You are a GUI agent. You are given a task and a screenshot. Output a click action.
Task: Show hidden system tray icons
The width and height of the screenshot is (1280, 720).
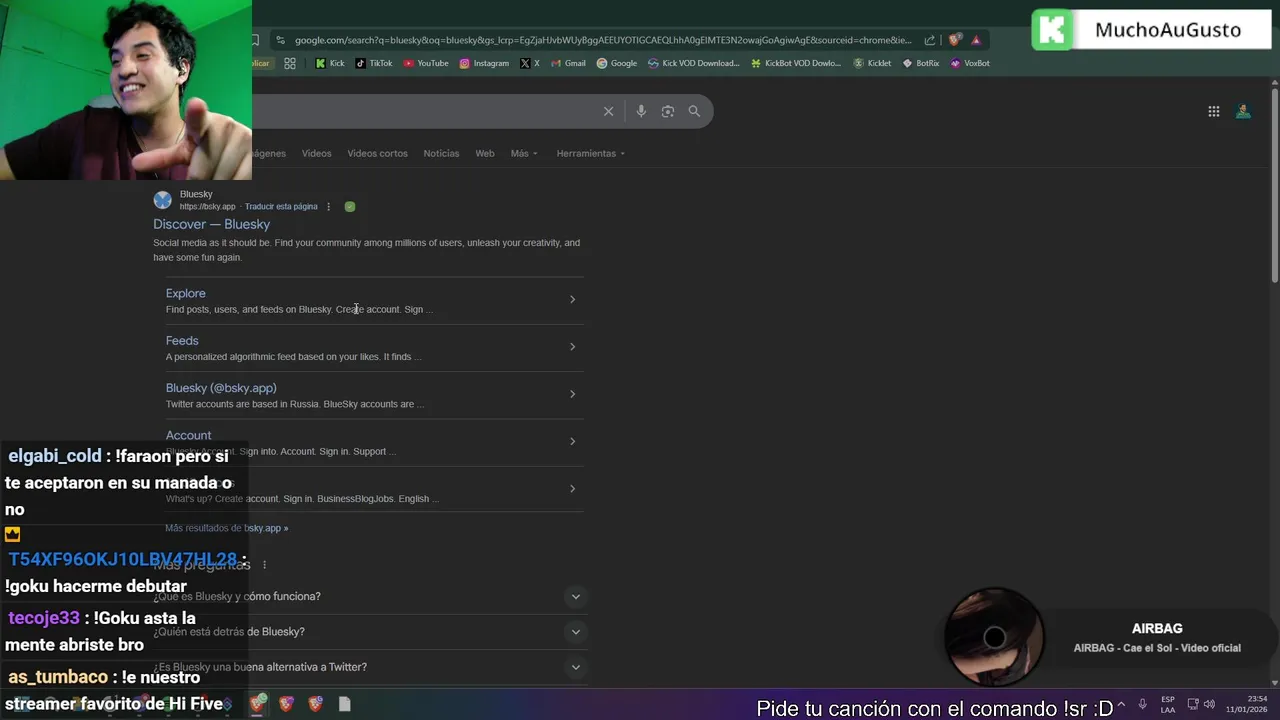pos(1120,704)
